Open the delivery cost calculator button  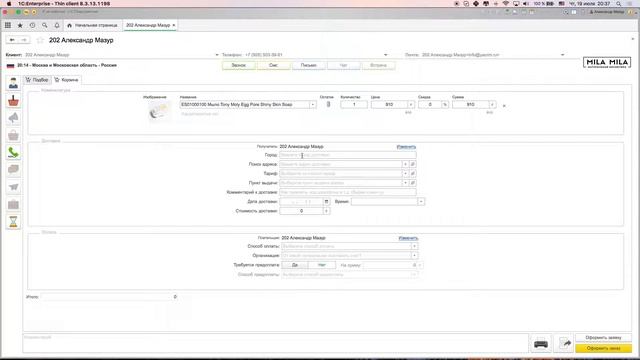tap(326, 211)
